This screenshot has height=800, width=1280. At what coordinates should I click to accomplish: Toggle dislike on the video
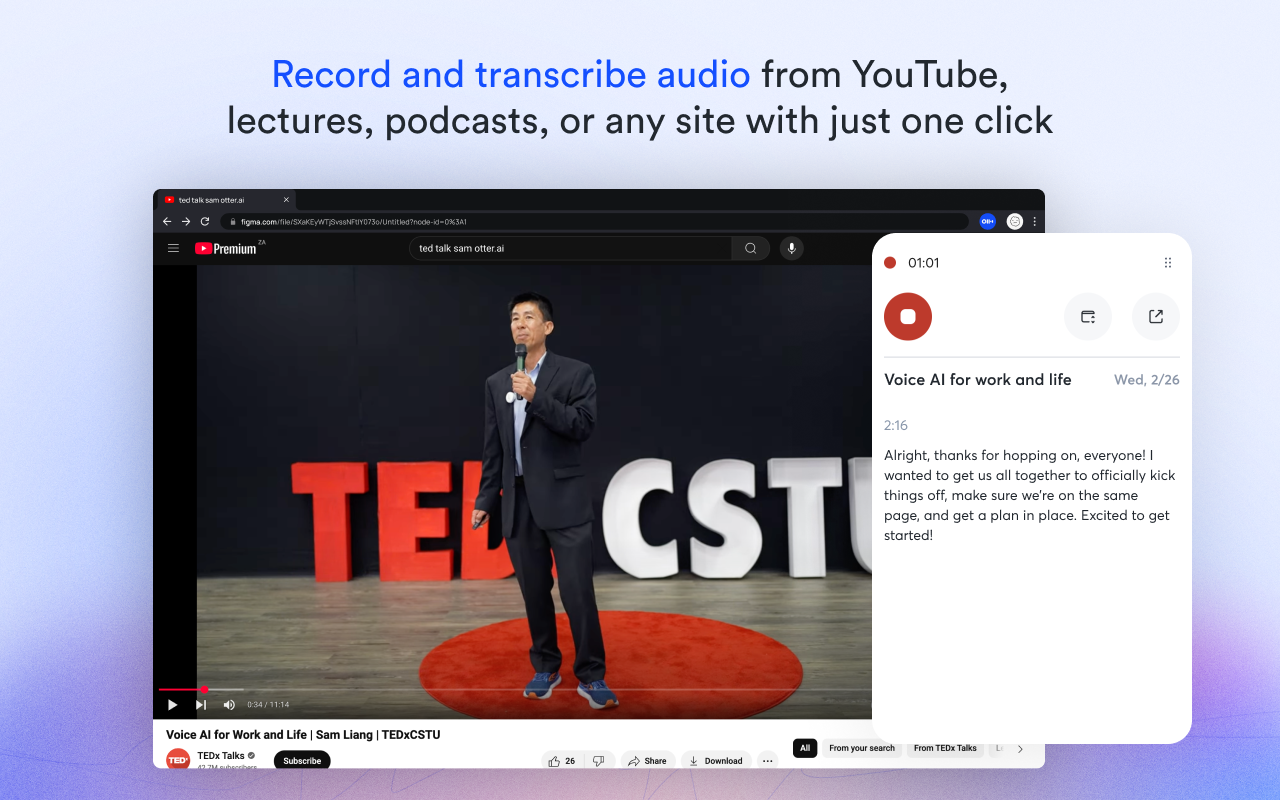tap(598, 760)
